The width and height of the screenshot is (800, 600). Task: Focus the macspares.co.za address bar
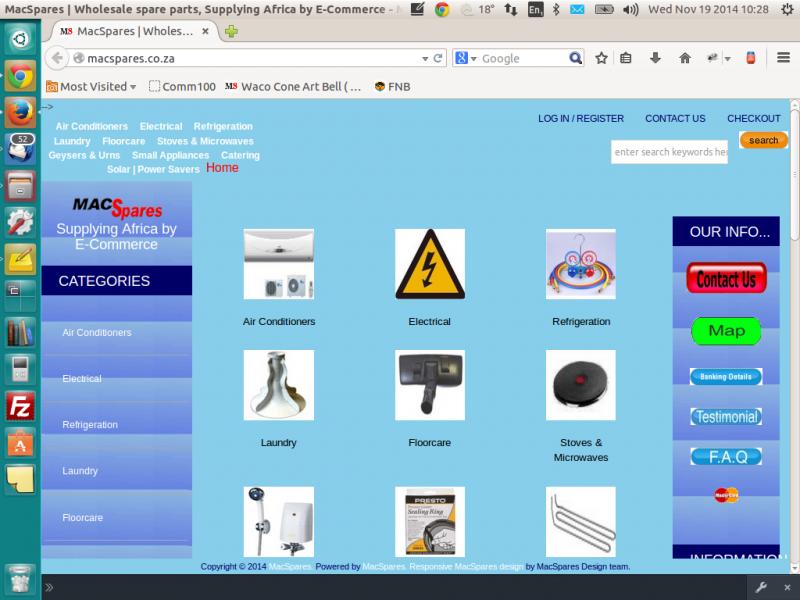(250, 58)
